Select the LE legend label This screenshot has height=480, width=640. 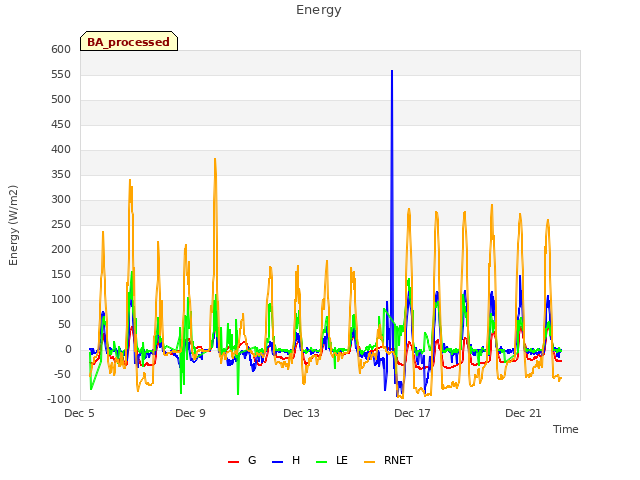342,460
